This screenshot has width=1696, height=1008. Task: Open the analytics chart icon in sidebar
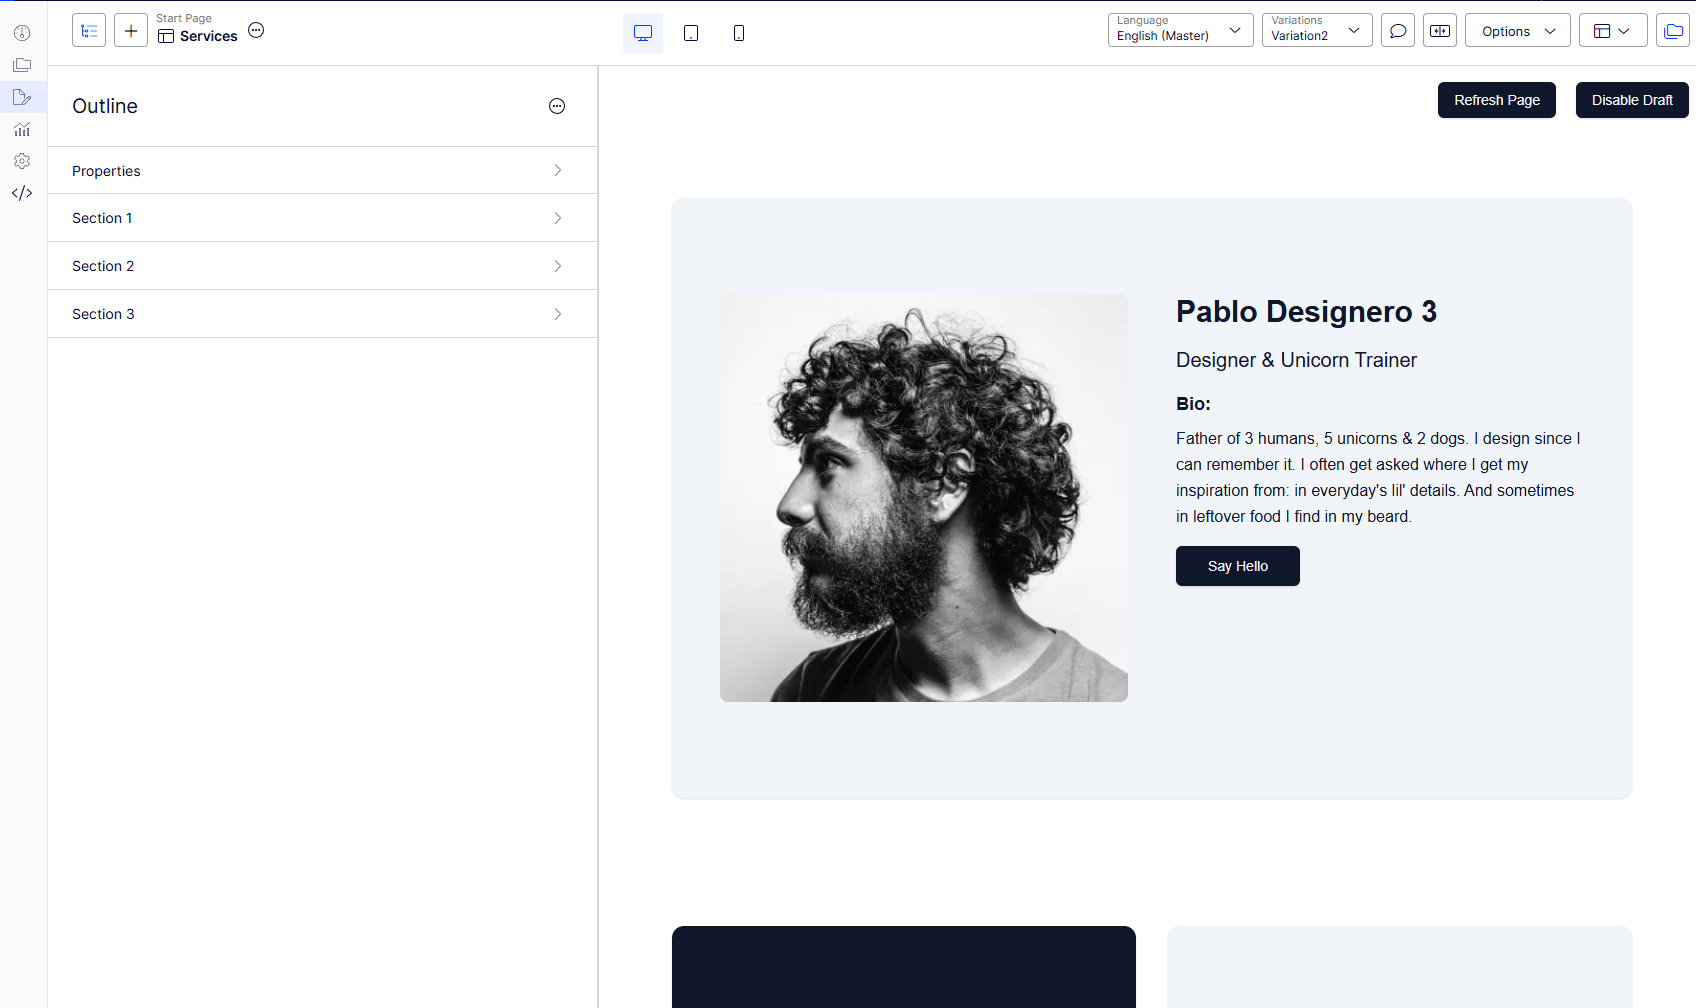[22, 129]
